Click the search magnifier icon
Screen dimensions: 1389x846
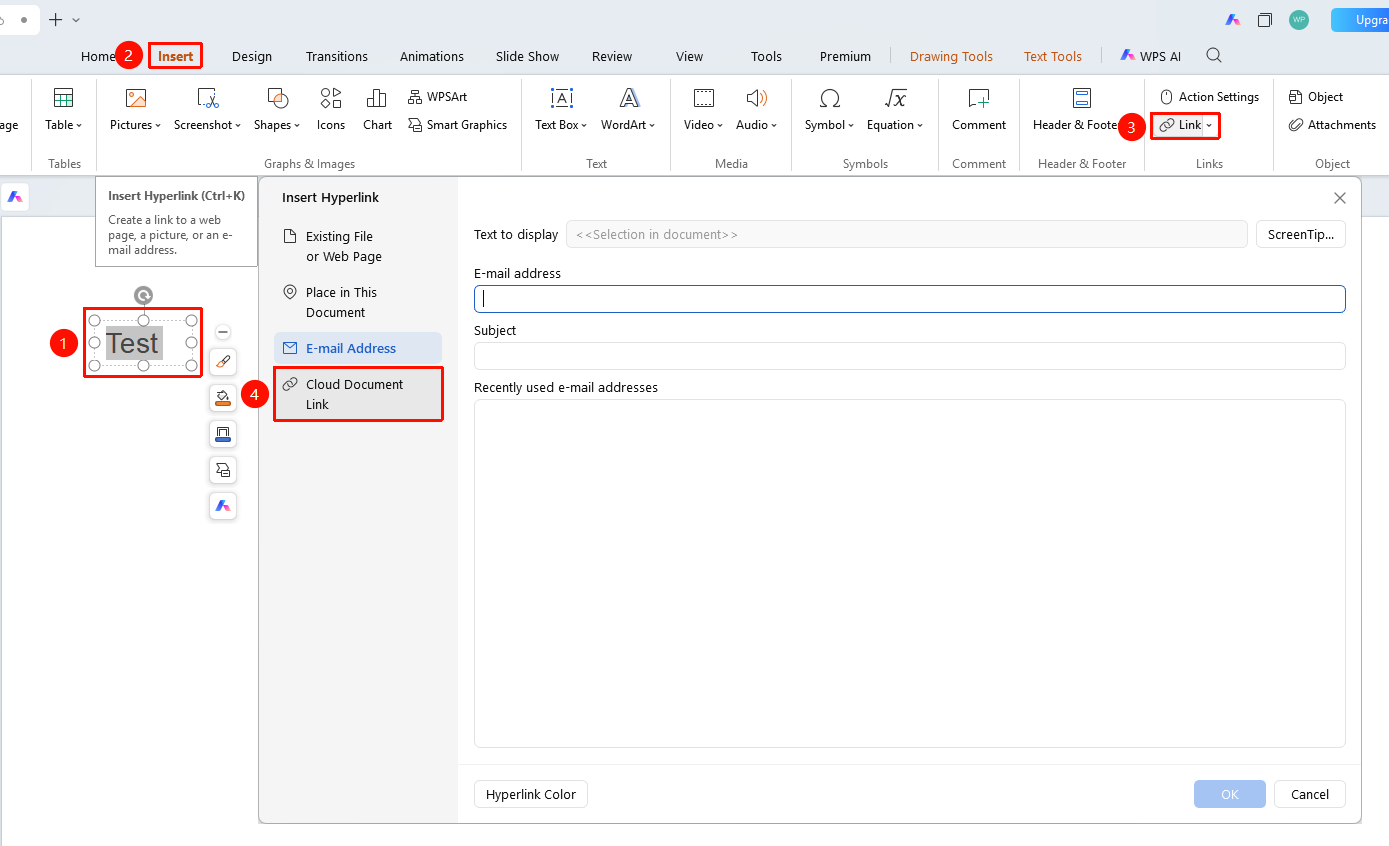point(1214,56)
